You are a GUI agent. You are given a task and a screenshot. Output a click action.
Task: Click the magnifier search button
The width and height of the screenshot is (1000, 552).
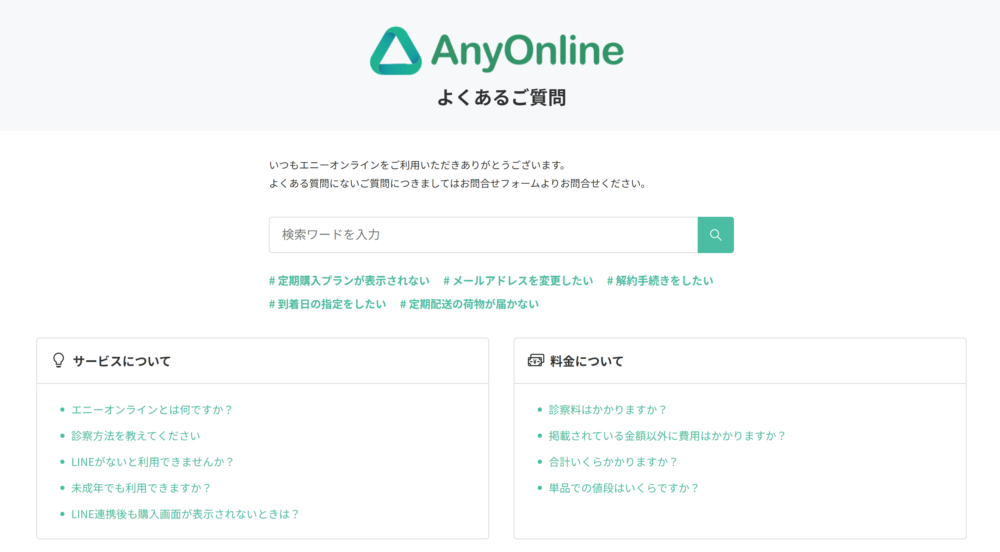(716, 235)
